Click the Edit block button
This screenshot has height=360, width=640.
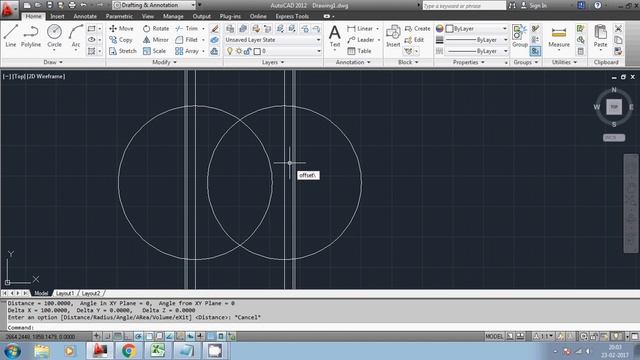point(414,40)
